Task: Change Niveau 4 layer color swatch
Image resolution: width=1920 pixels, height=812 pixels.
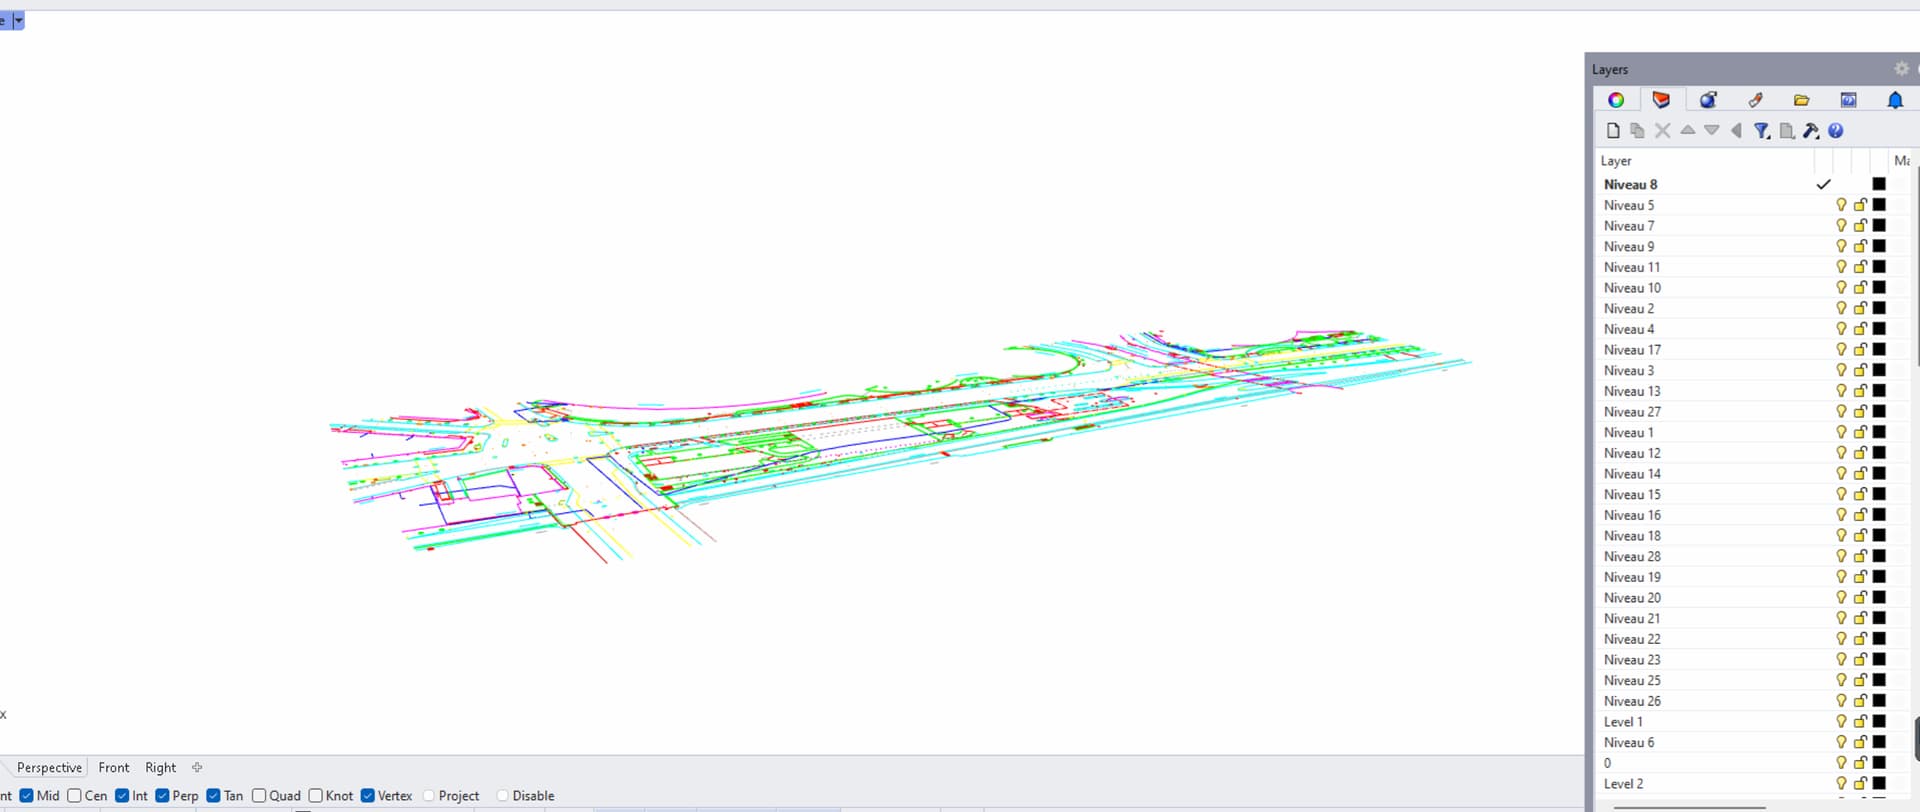Action: [x=1879, y=329]
